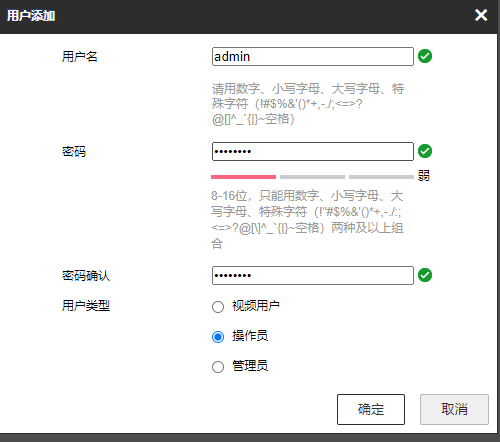Click the 用户添加 dialog title
500x442 pixels.
tap(31, 16)
